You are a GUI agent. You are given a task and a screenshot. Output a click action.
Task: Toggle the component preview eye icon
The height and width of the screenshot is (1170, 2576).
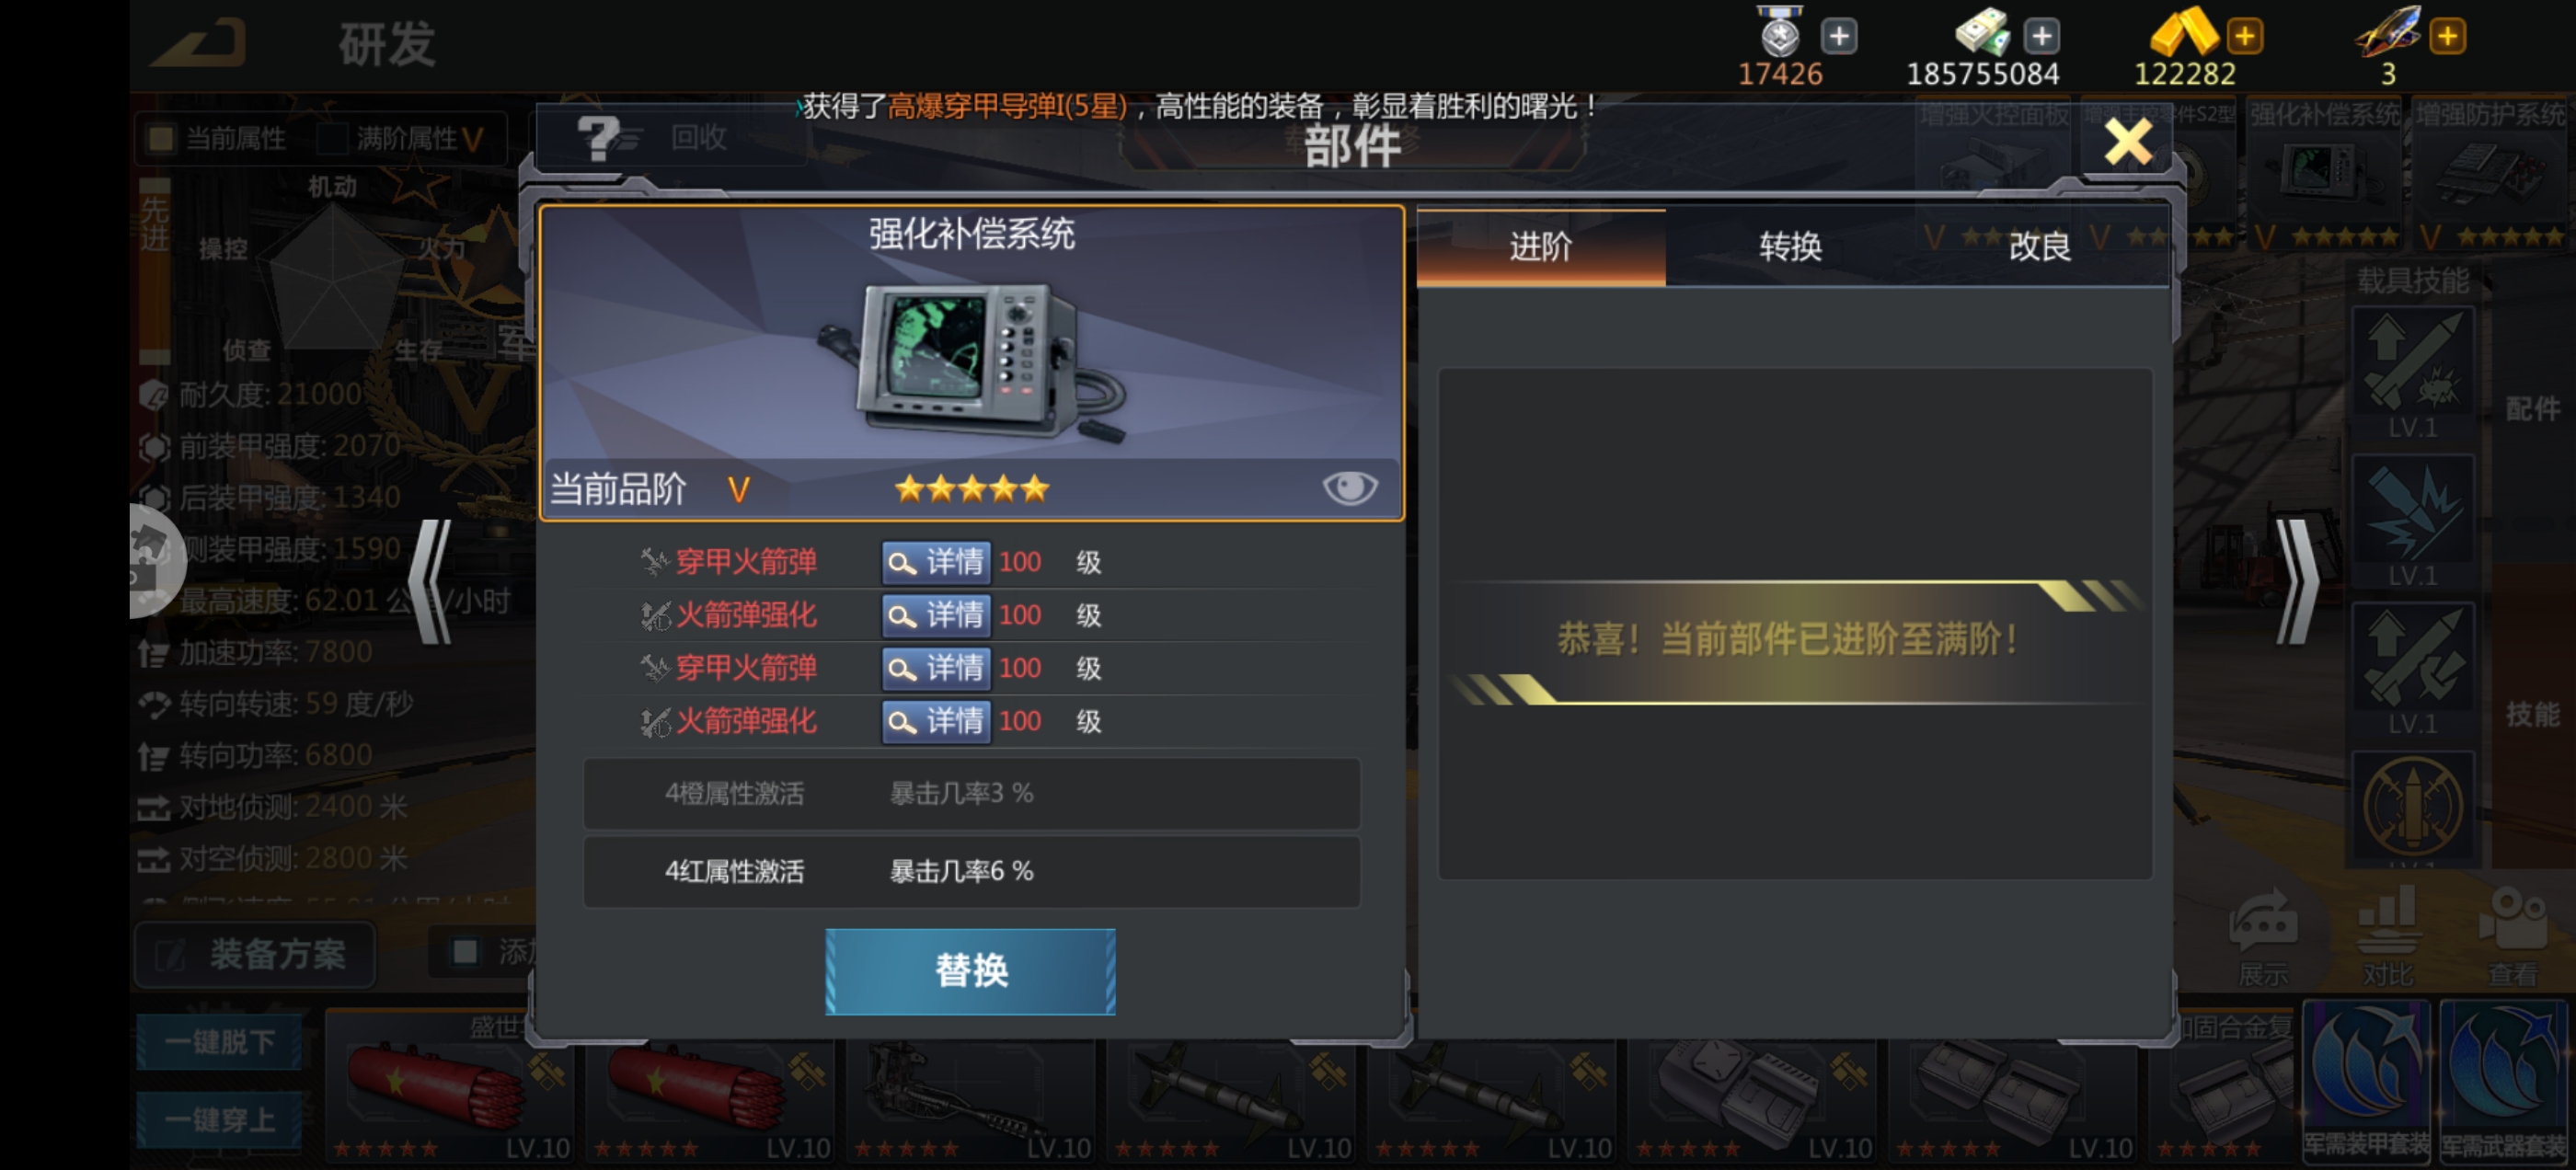pyautogui.click(x=1349, y=488)
